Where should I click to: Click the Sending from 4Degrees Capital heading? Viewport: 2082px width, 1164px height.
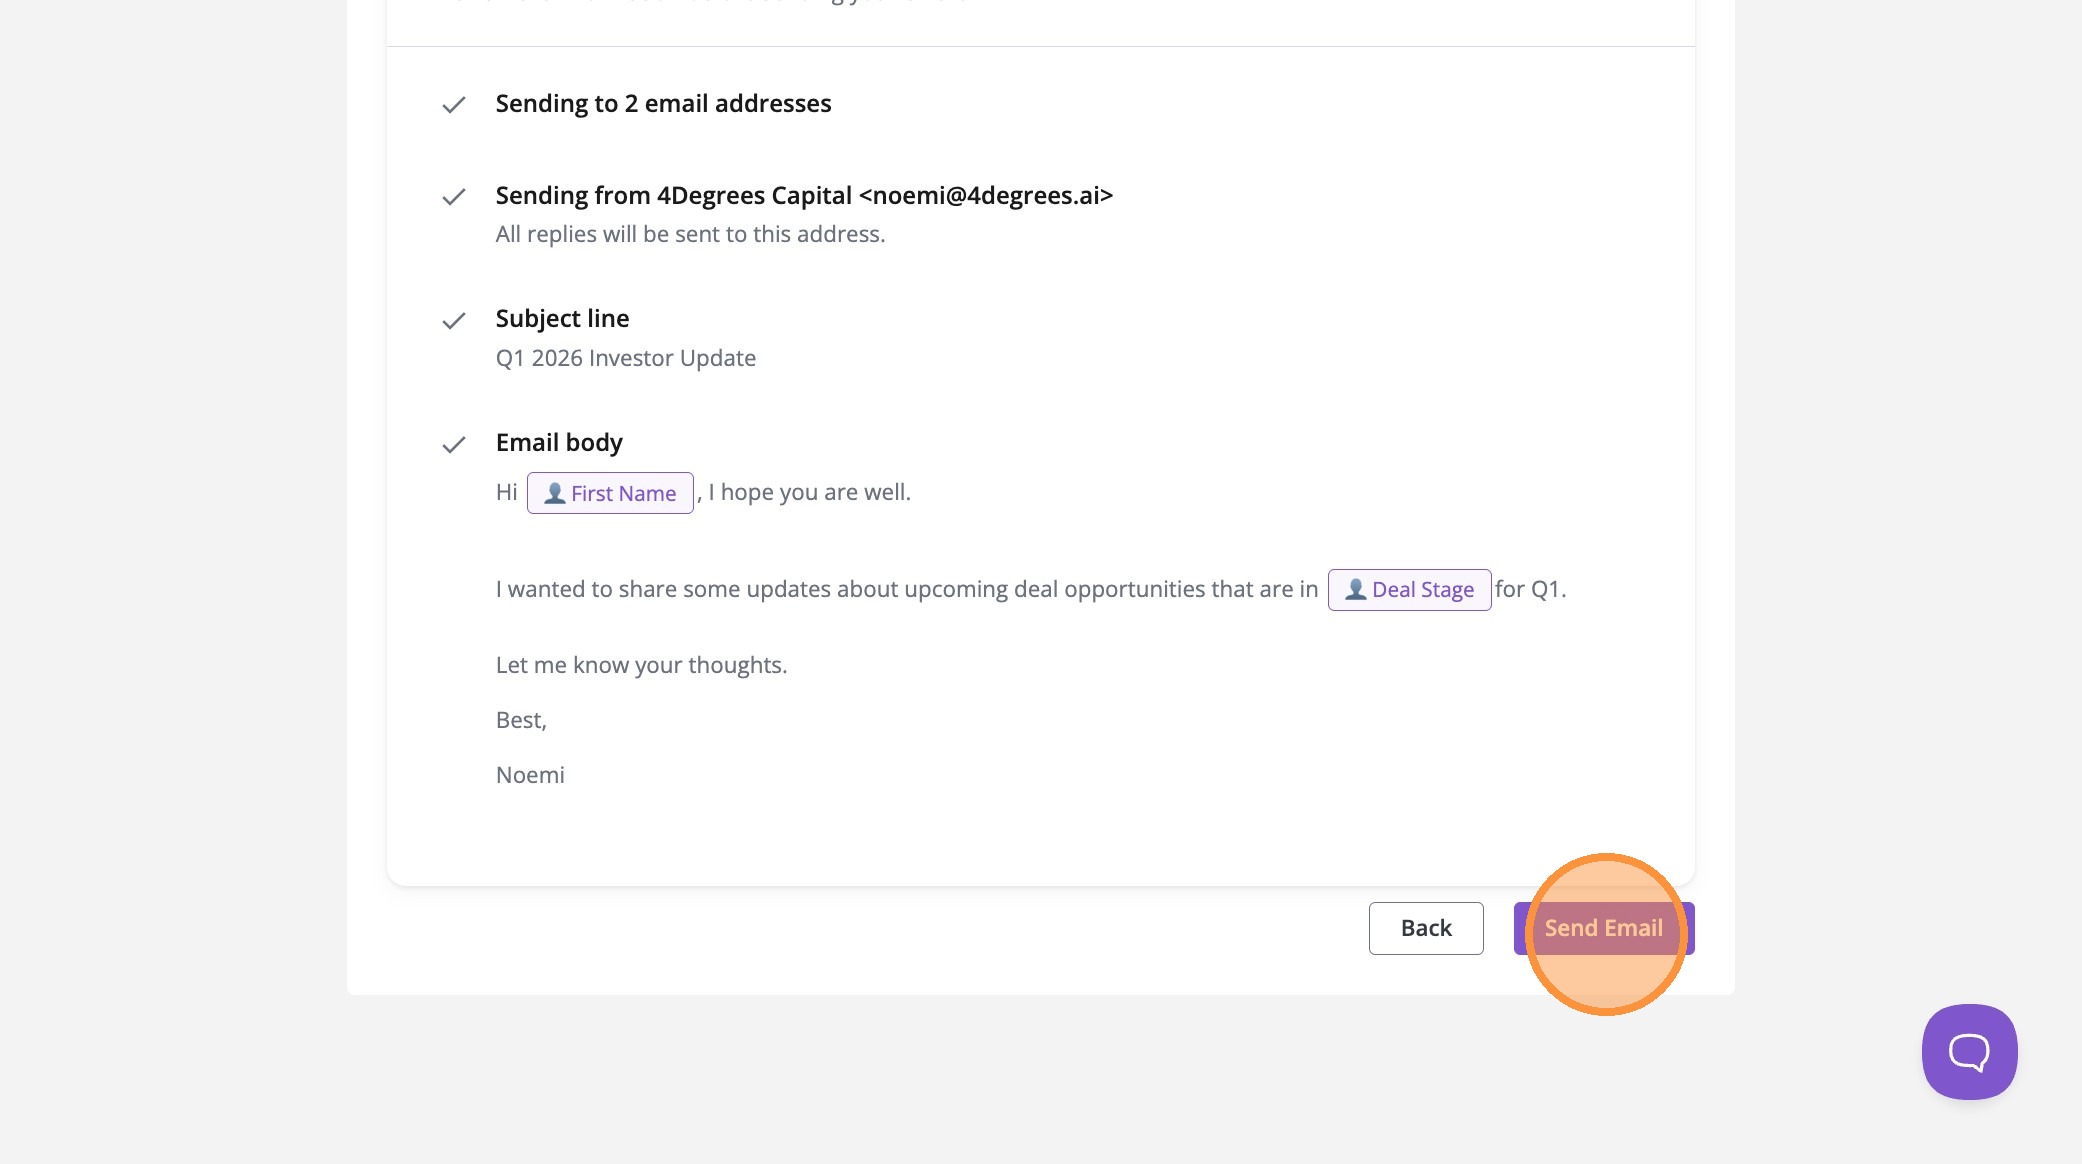coord(804,196)
